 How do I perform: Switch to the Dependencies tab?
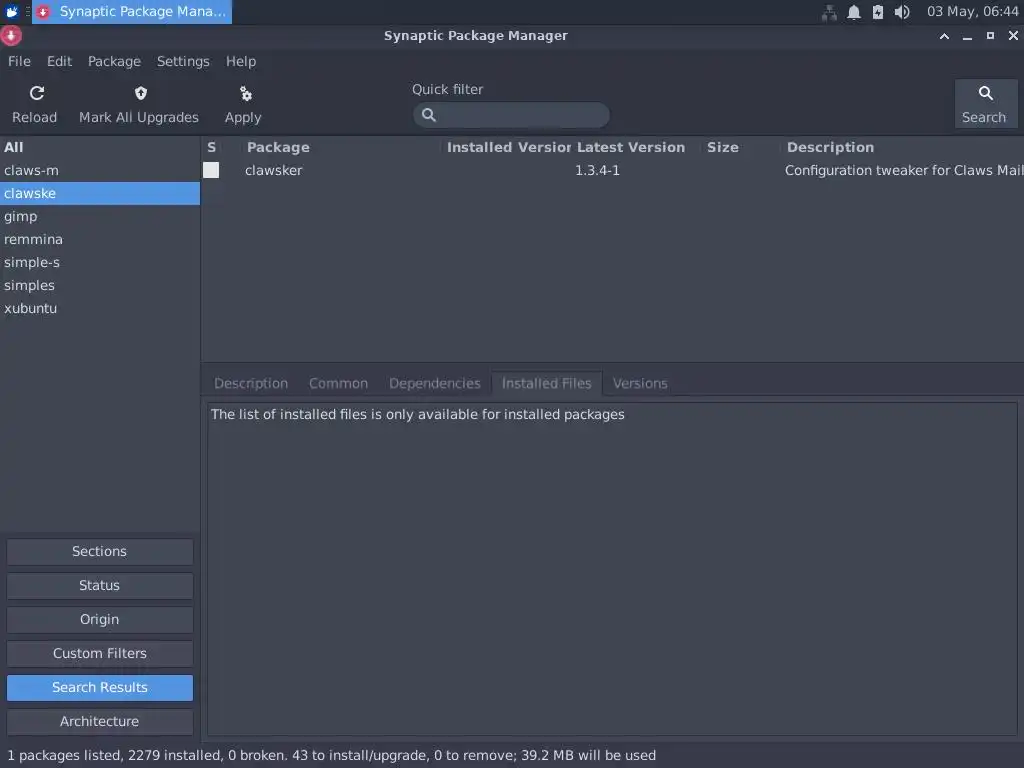pos(435,383)
